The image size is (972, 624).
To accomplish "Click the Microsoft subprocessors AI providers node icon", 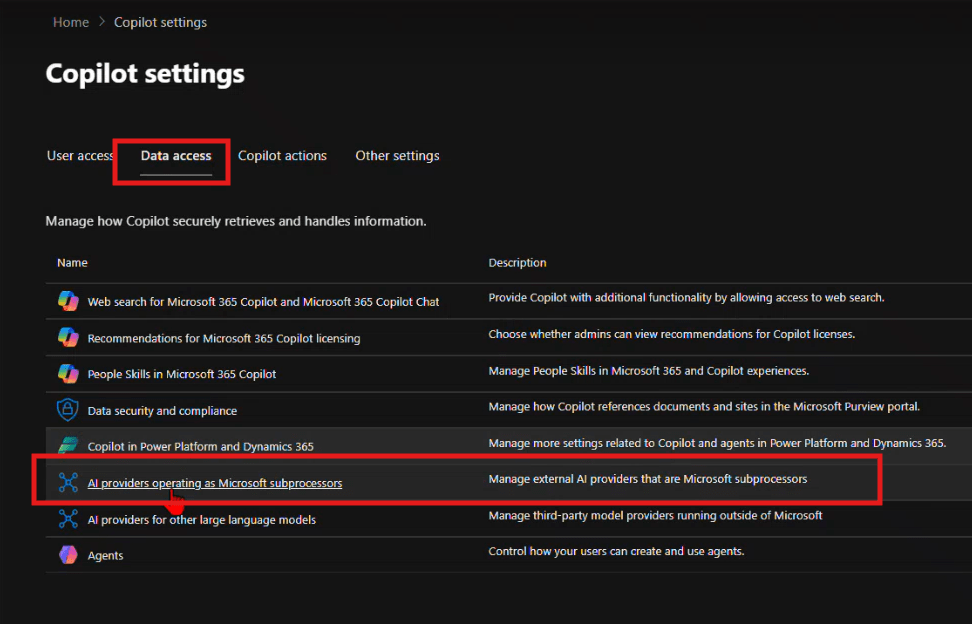I will coord(68,483).
